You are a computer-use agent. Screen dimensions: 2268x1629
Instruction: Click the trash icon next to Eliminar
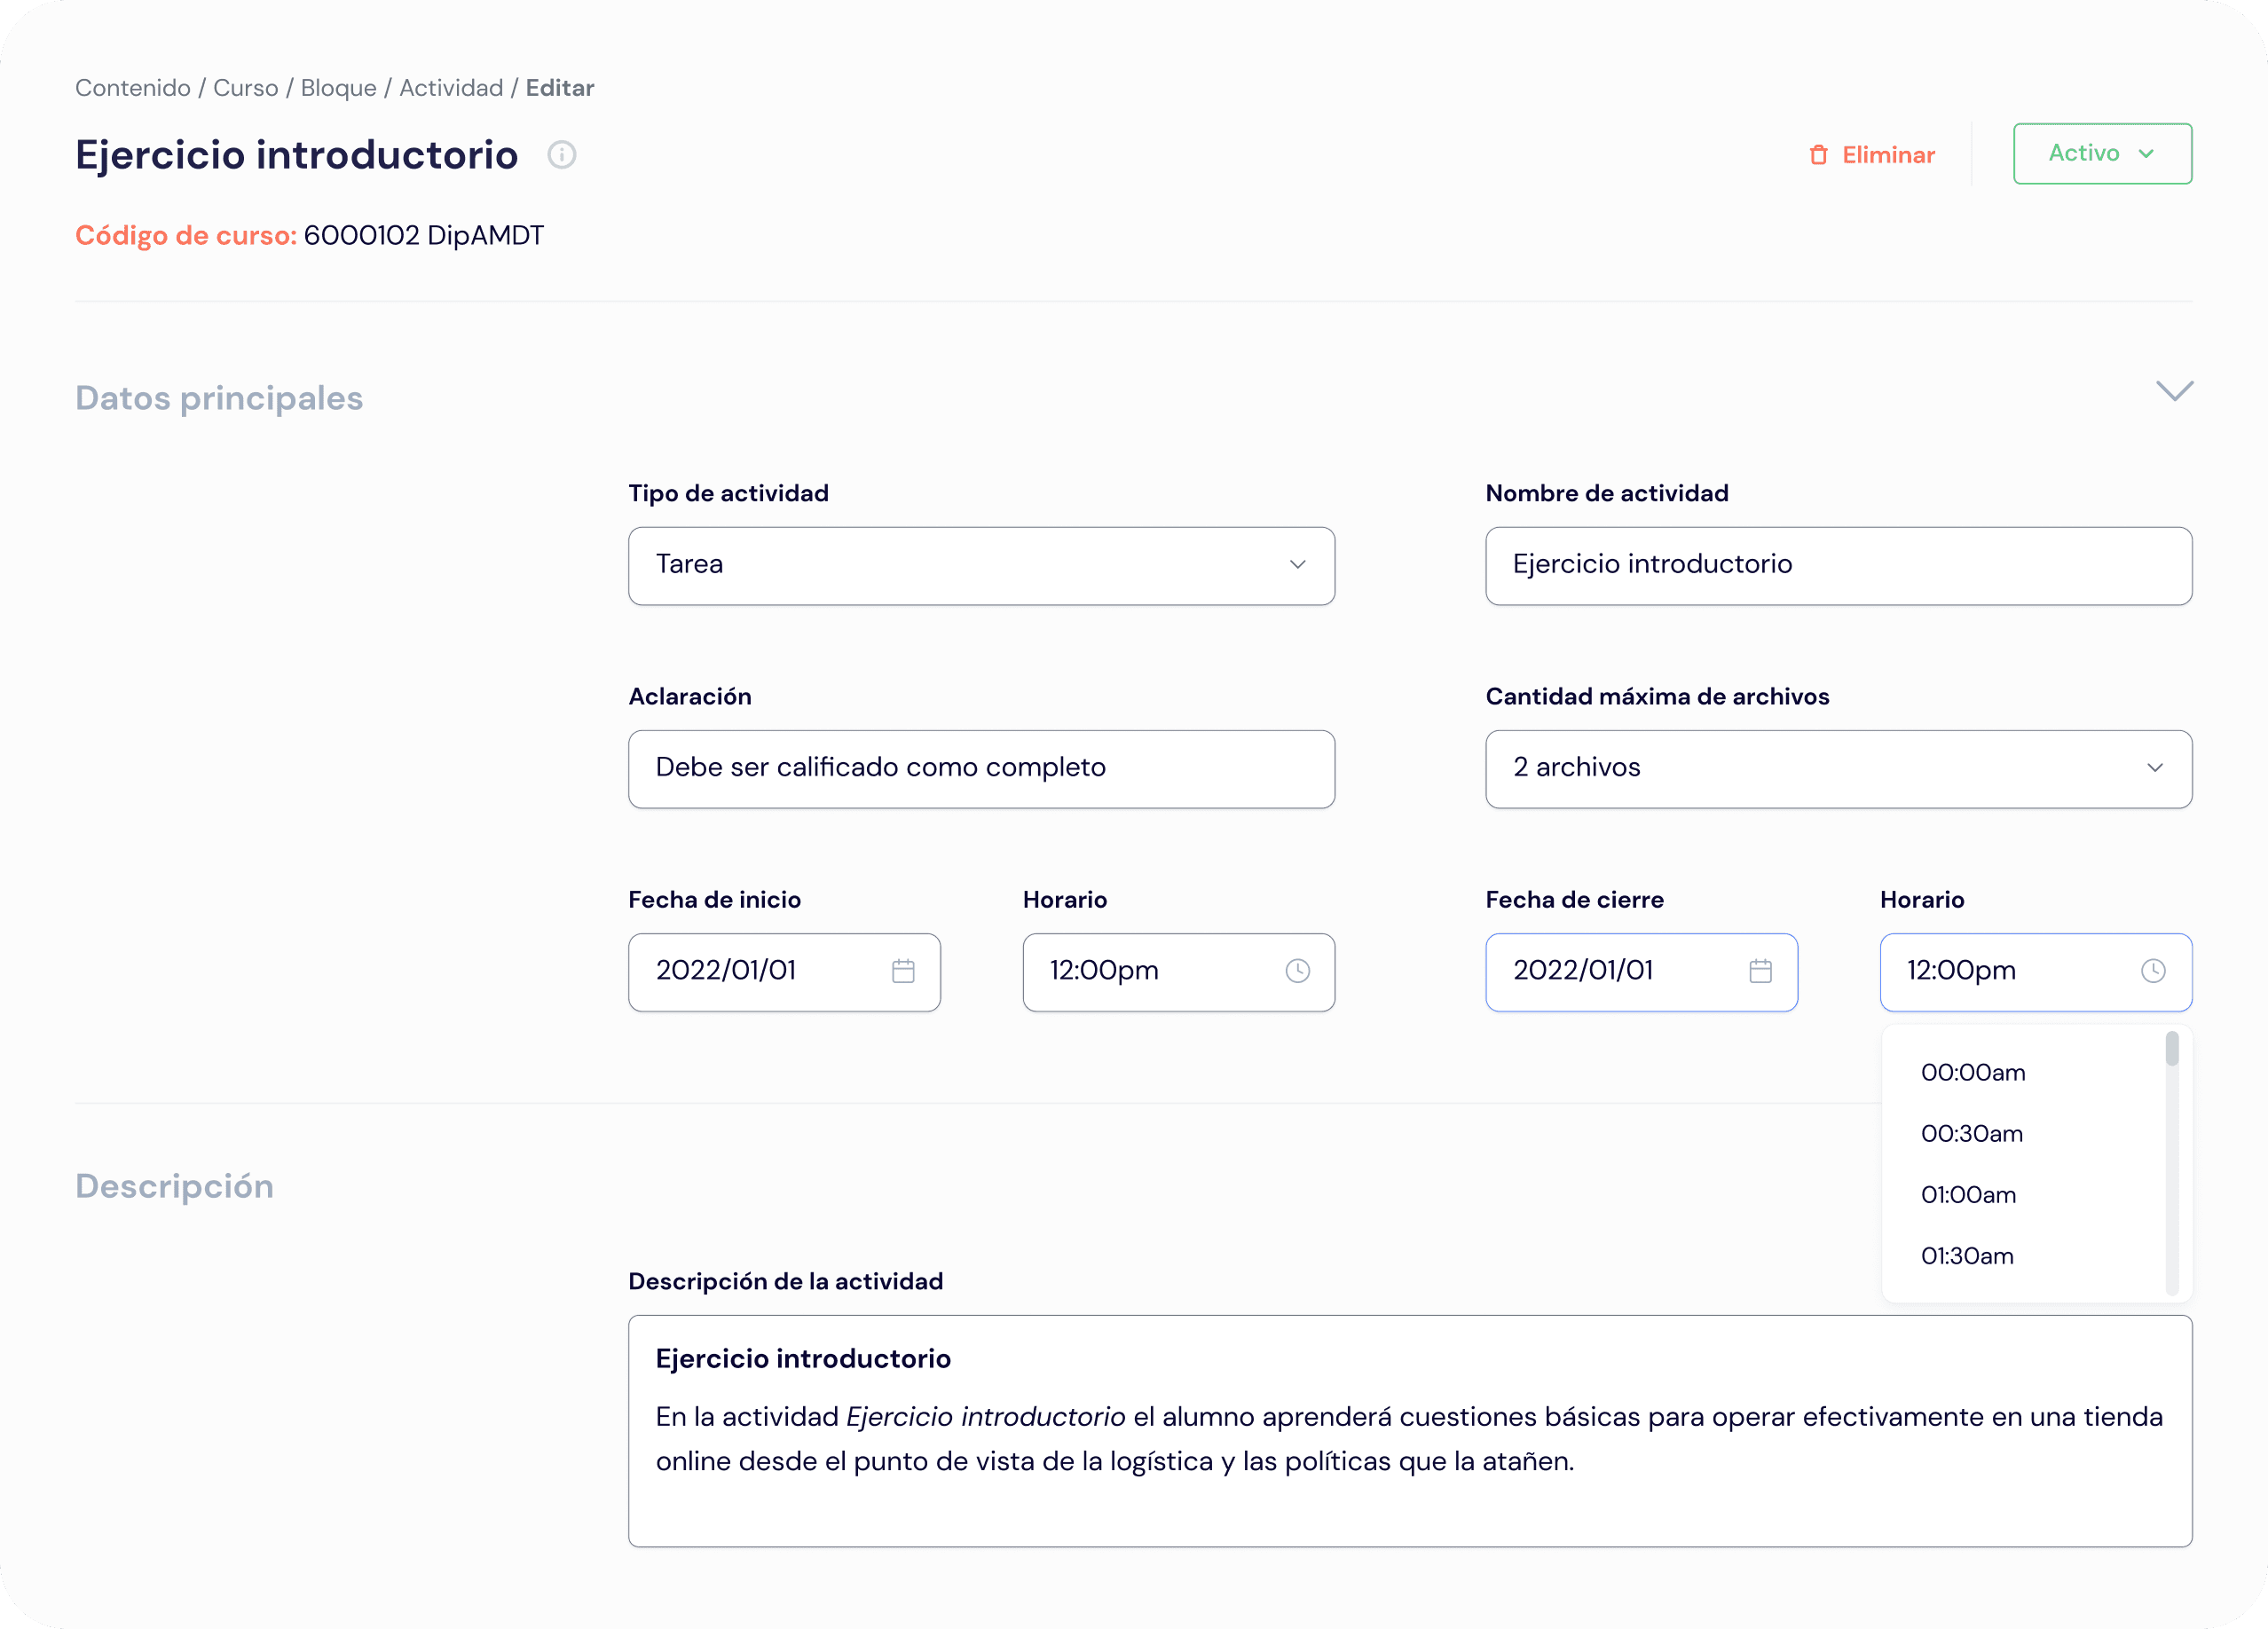[1818, 155]
